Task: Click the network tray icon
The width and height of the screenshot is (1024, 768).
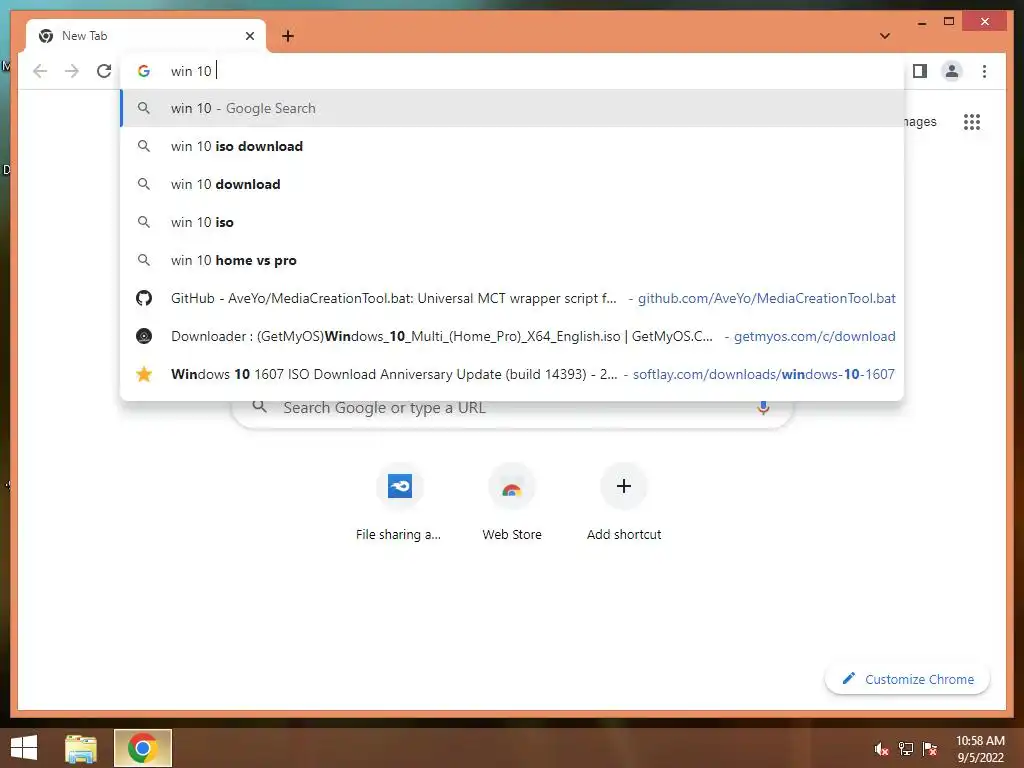Action: pos(906,749)
